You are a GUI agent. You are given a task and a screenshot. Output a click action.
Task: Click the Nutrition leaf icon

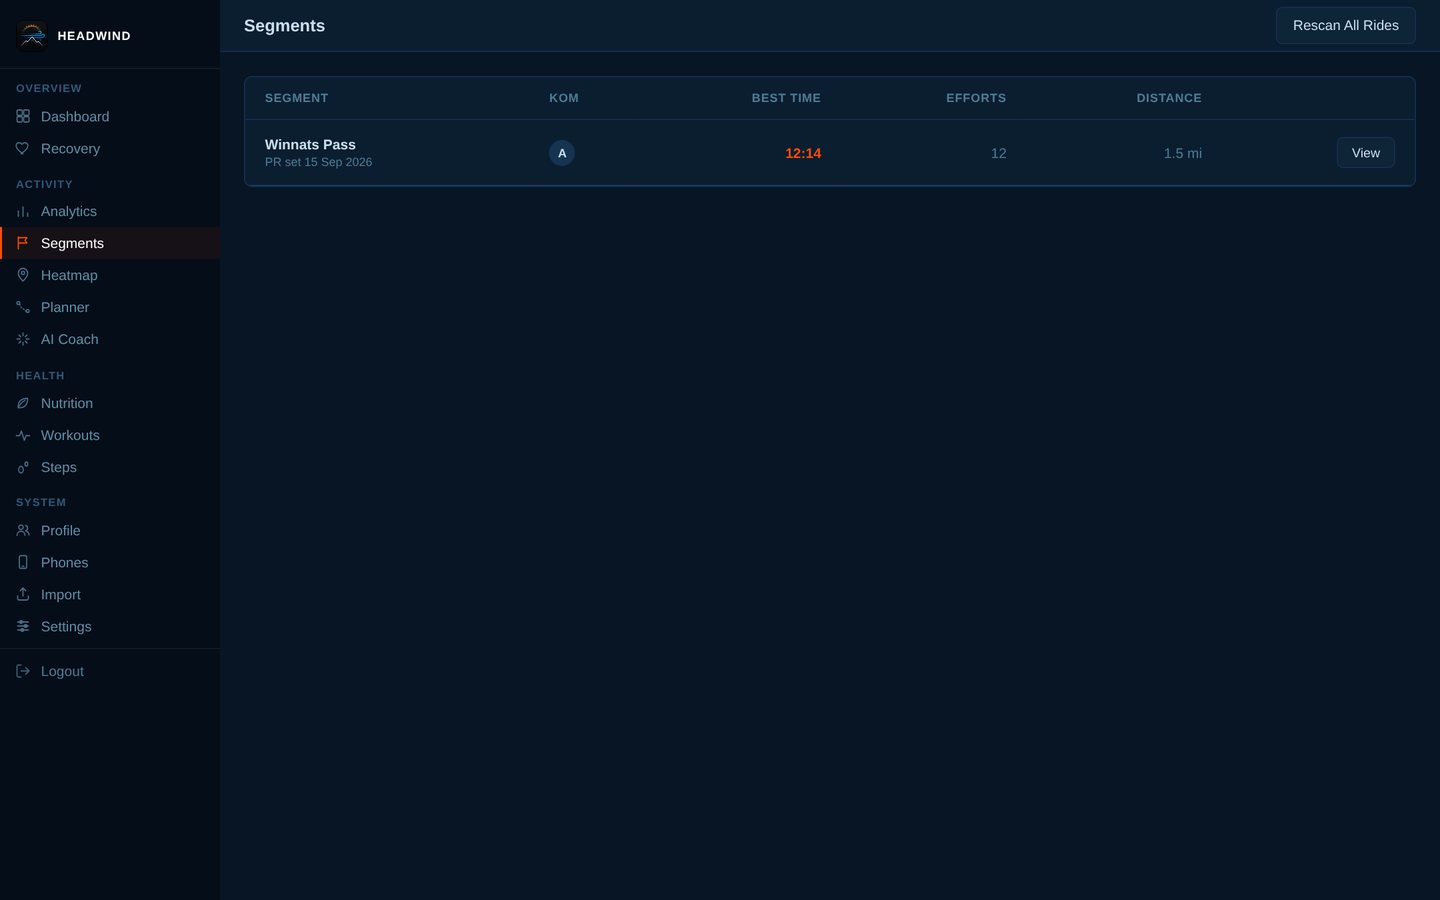(23, 404)
